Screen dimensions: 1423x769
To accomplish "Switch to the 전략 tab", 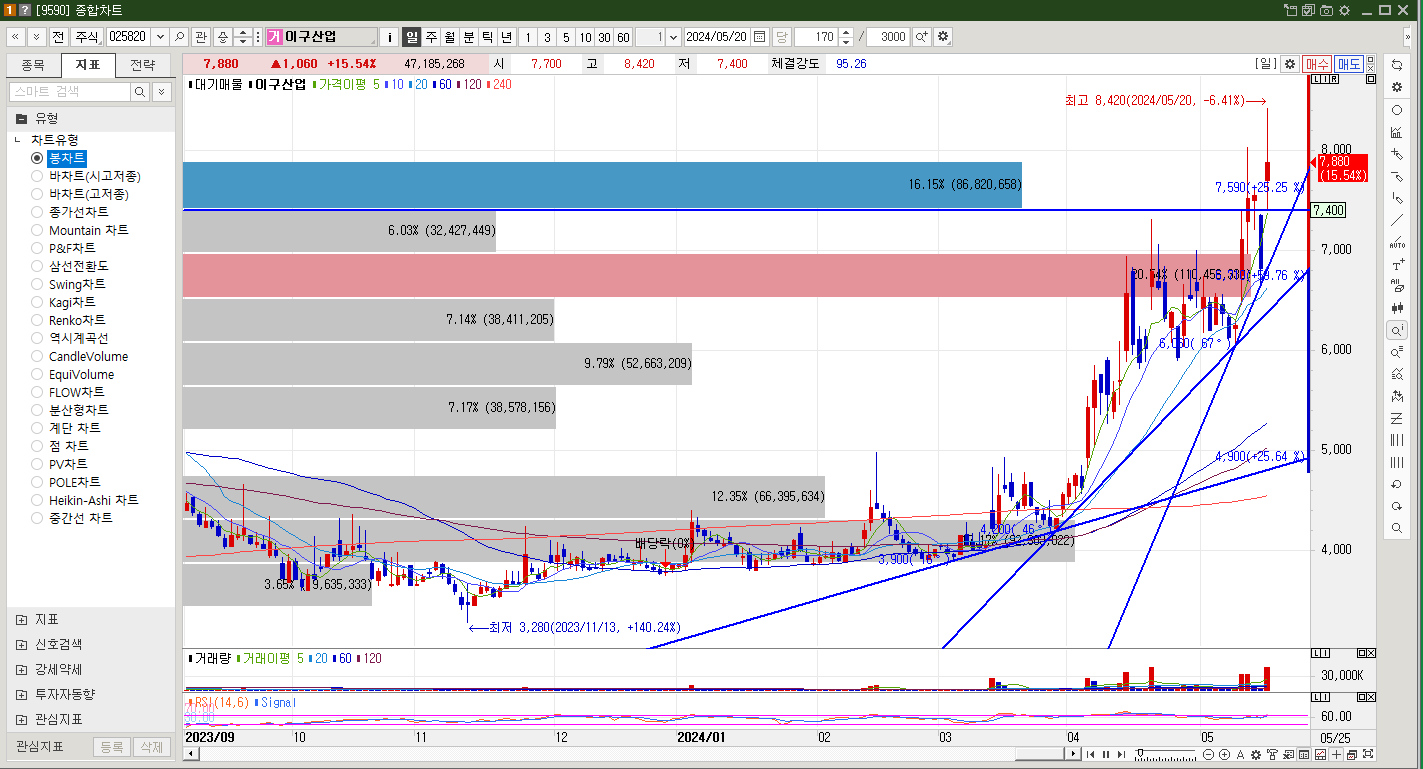I will 143,65.
